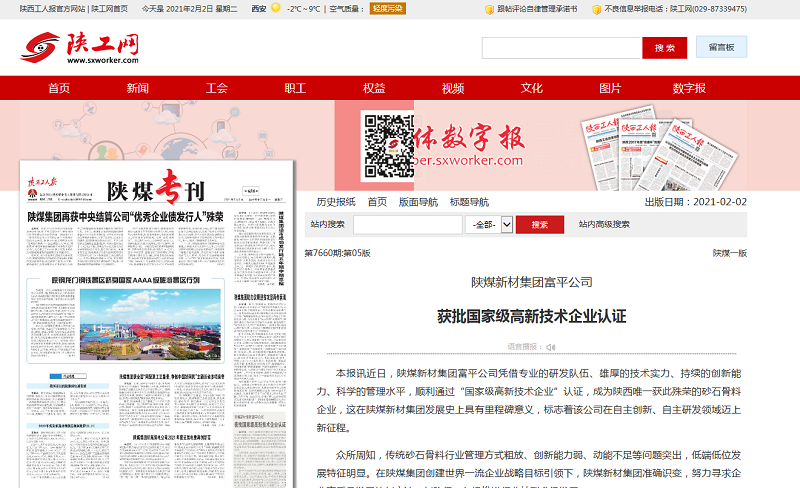This screenshot has height=488, width=800.
Task: Open the 文化 navigation item
Action: (531, 88)
